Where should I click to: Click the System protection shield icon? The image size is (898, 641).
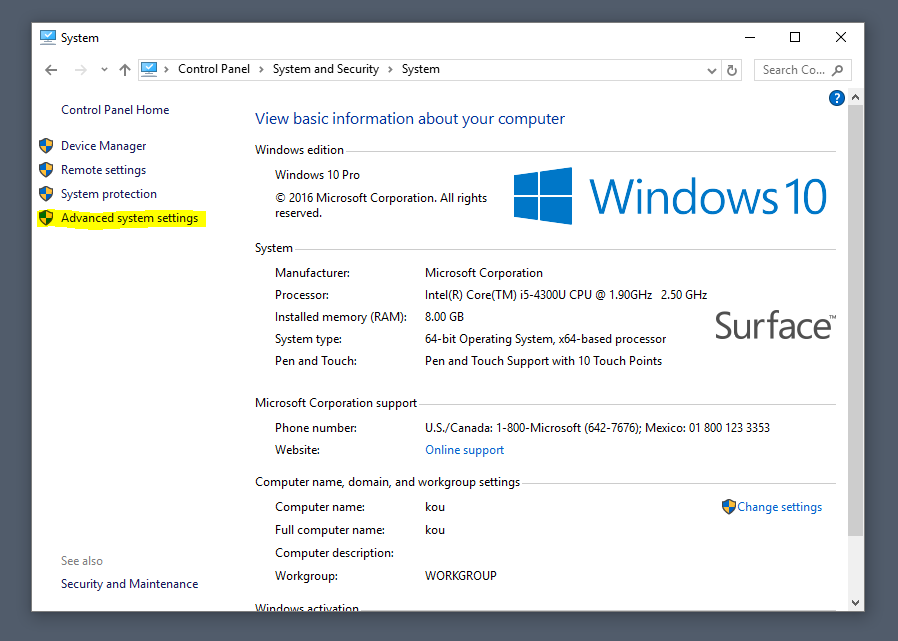pos(46,194)
